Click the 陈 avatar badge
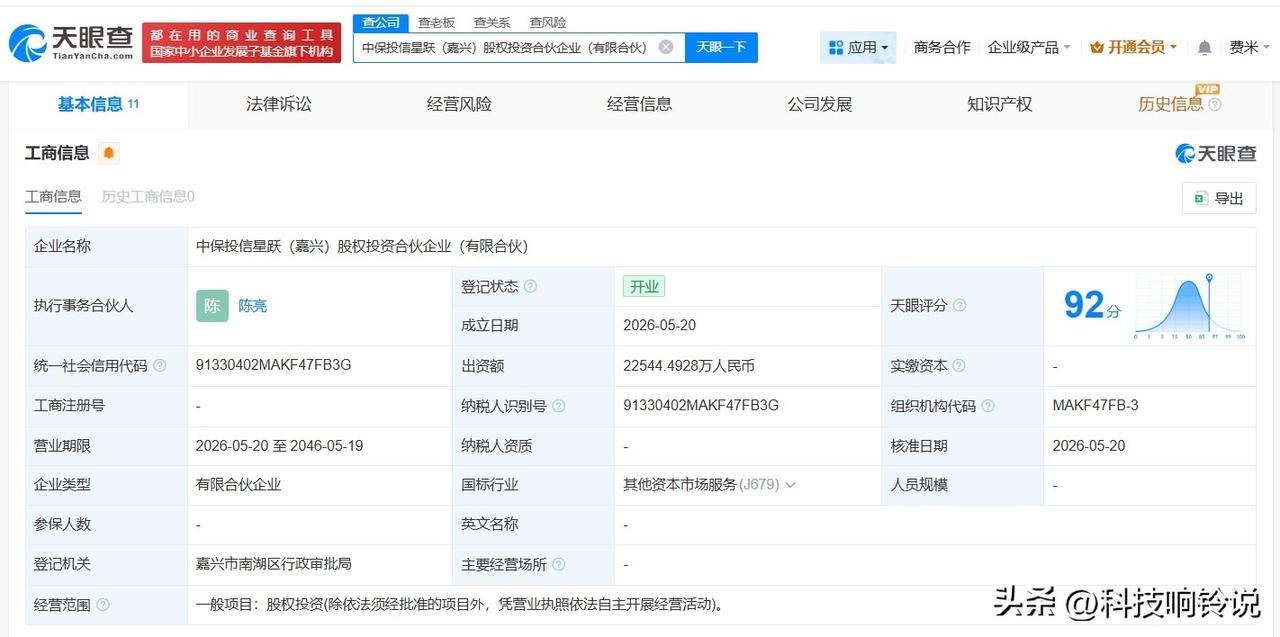 click(212, 306)
